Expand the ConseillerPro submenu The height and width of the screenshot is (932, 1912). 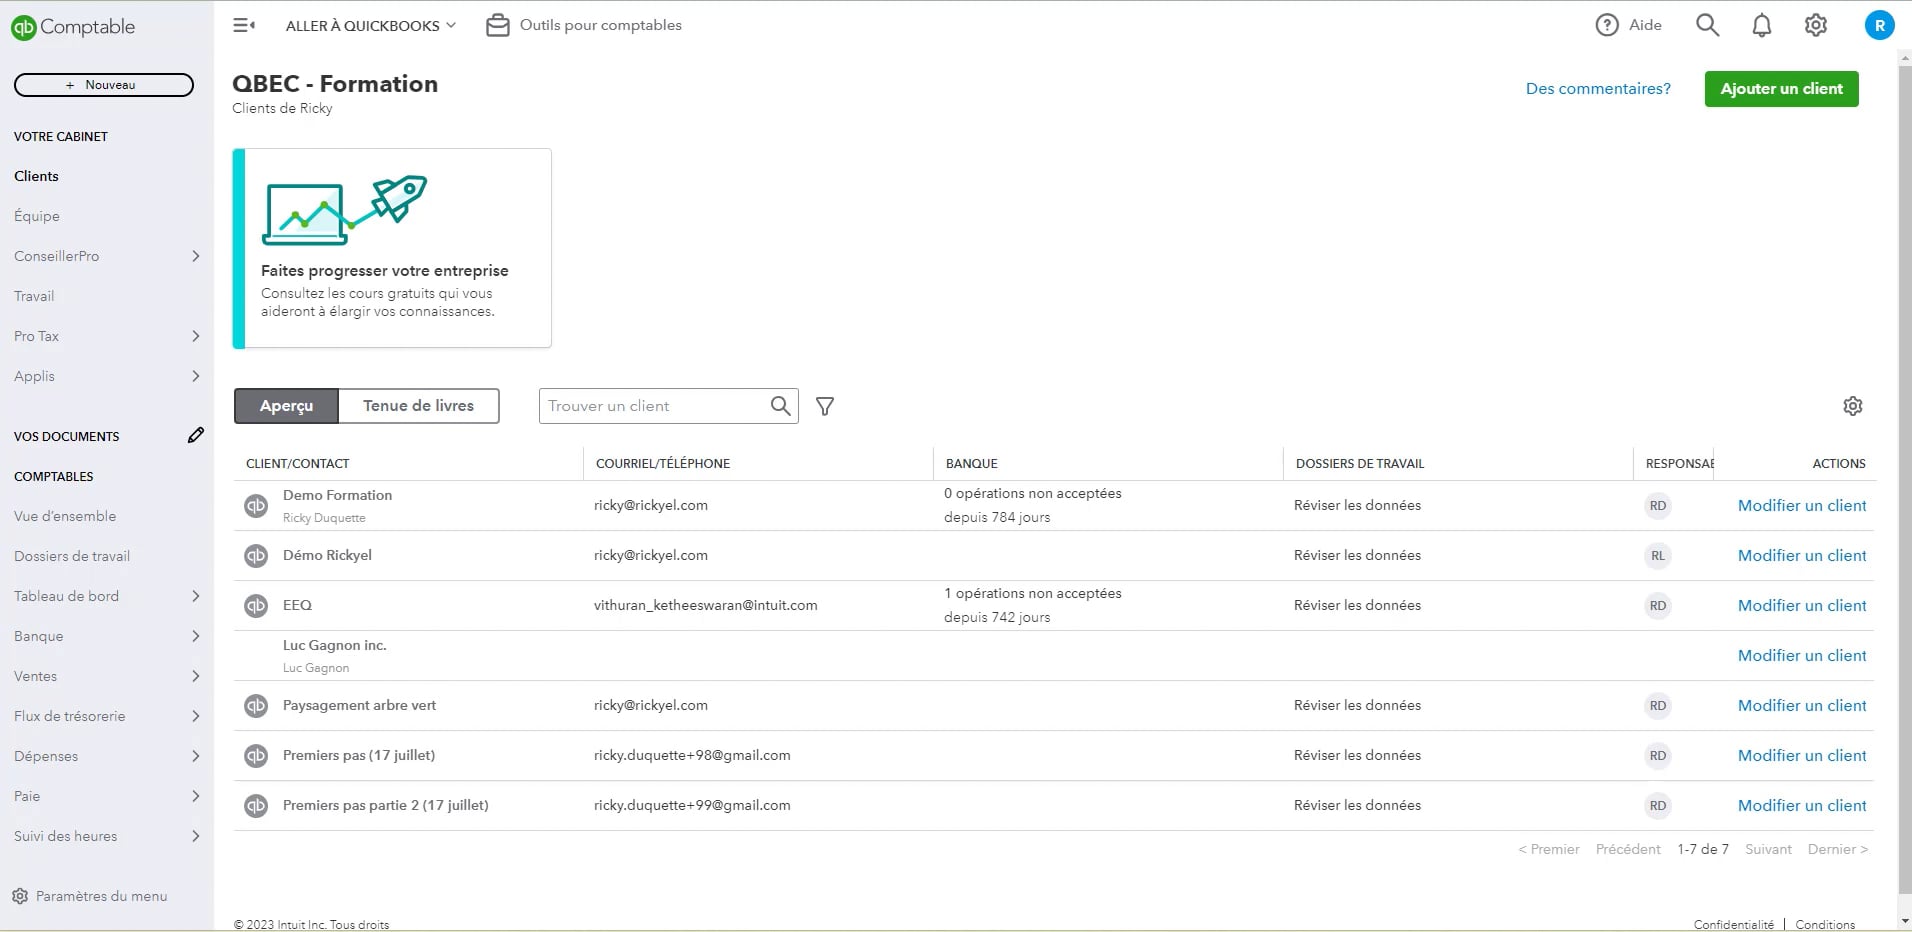196,256
